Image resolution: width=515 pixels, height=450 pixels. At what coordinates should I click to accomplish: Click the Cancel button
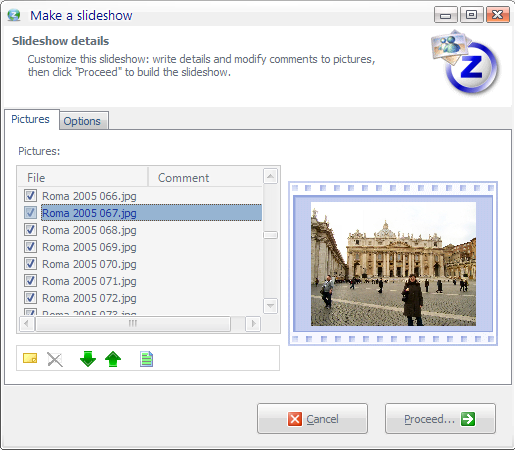[312, 419]
